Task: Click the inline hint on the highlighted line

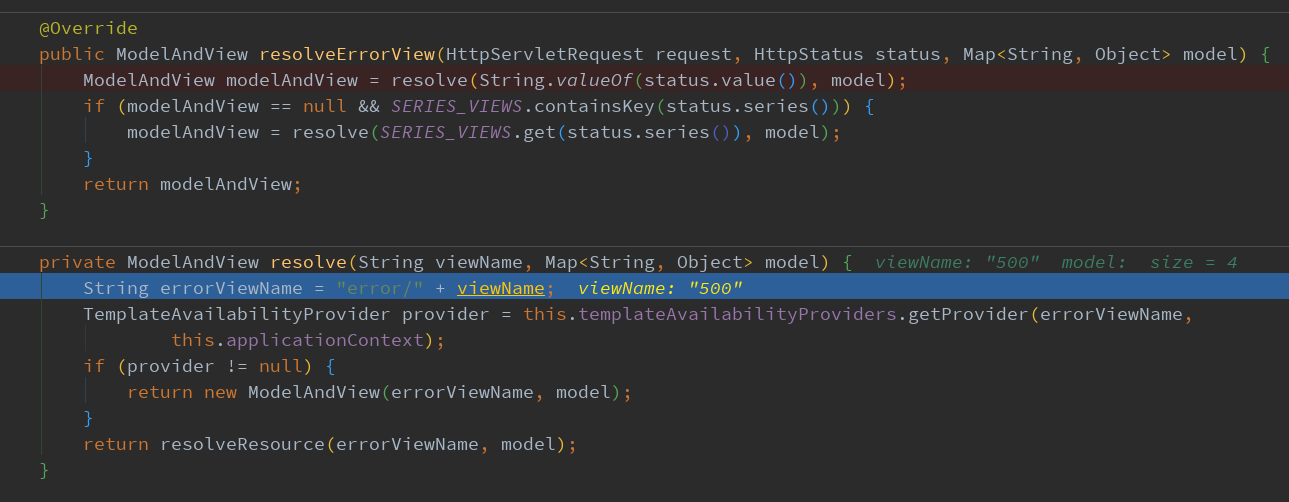Action: (661, 288)
